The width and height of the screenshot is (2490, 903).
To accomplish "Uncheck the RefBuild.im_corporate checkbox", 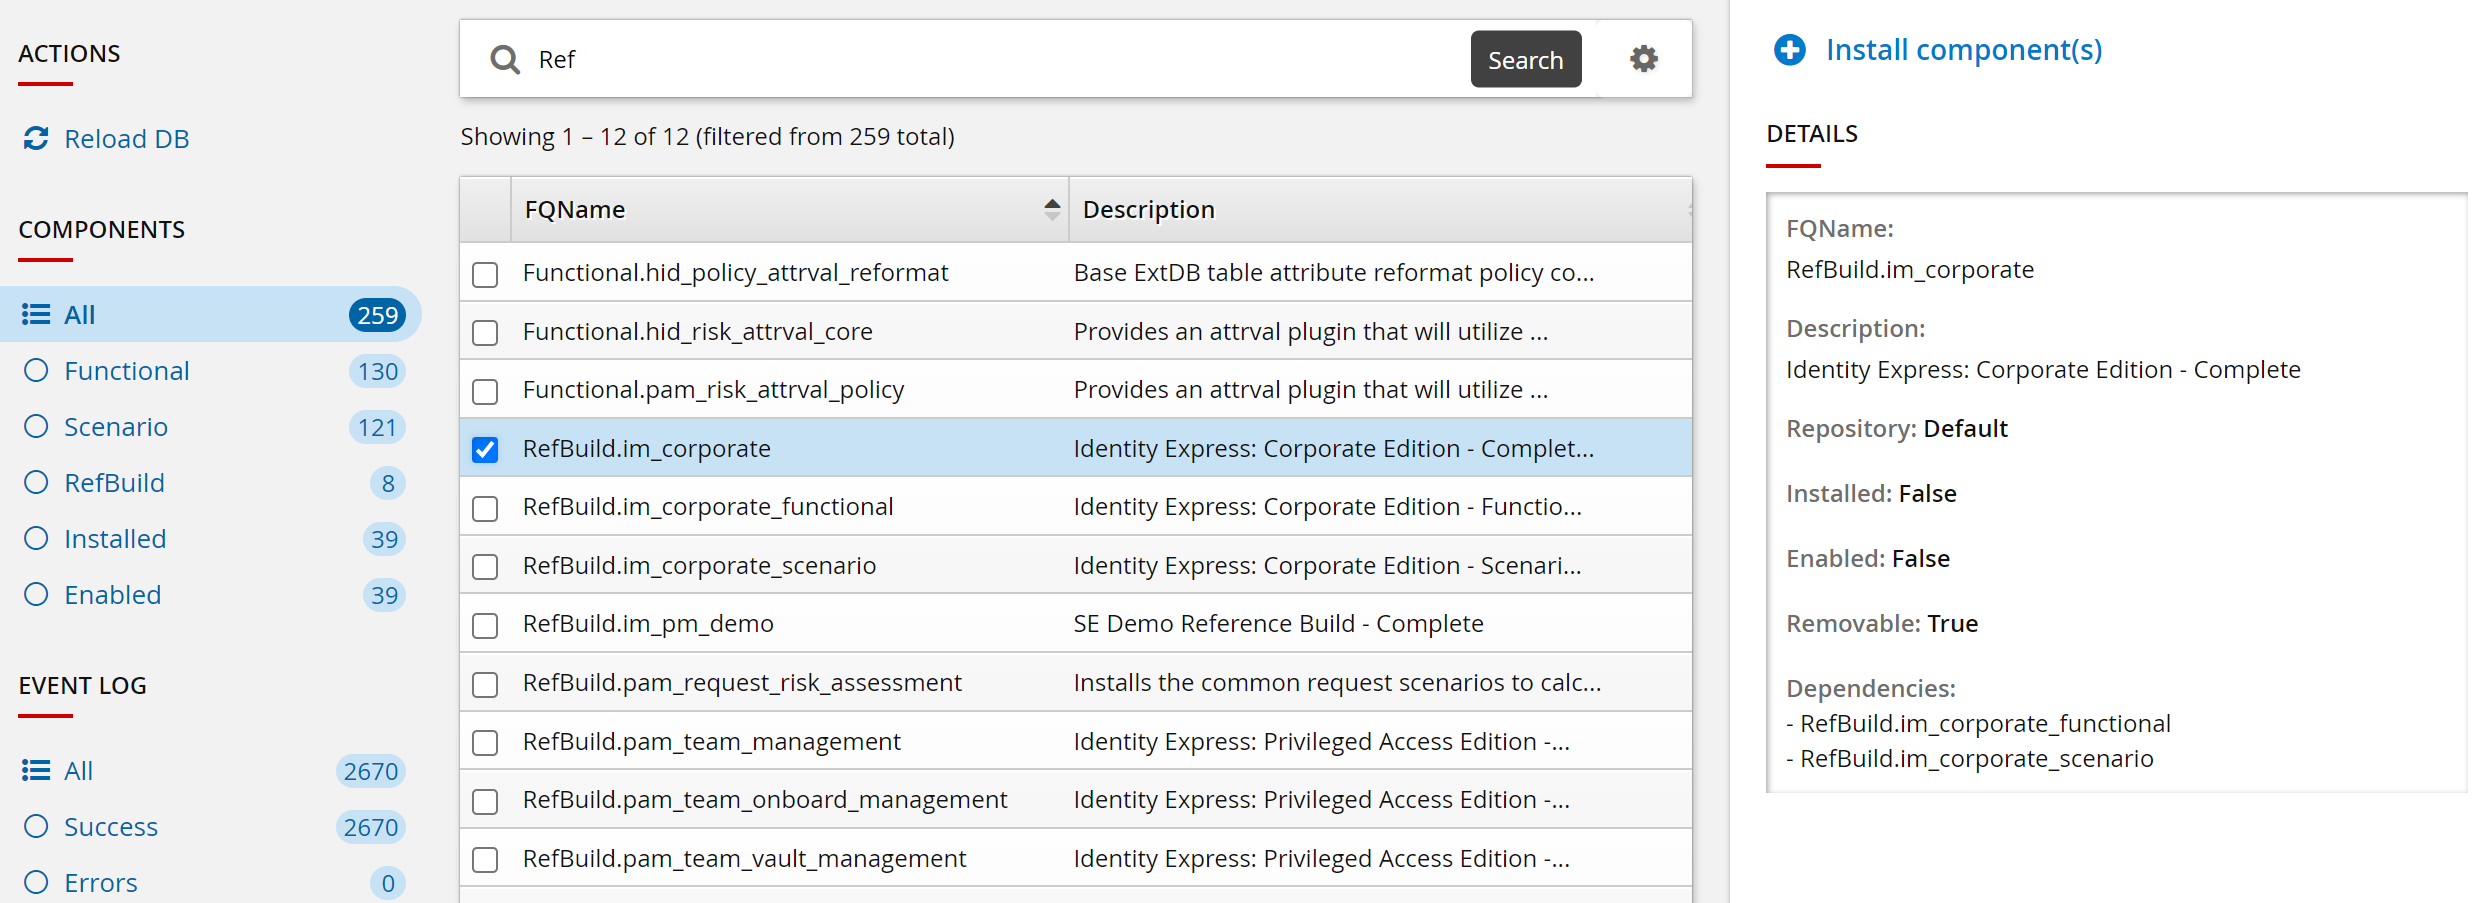I will [485, 450].
